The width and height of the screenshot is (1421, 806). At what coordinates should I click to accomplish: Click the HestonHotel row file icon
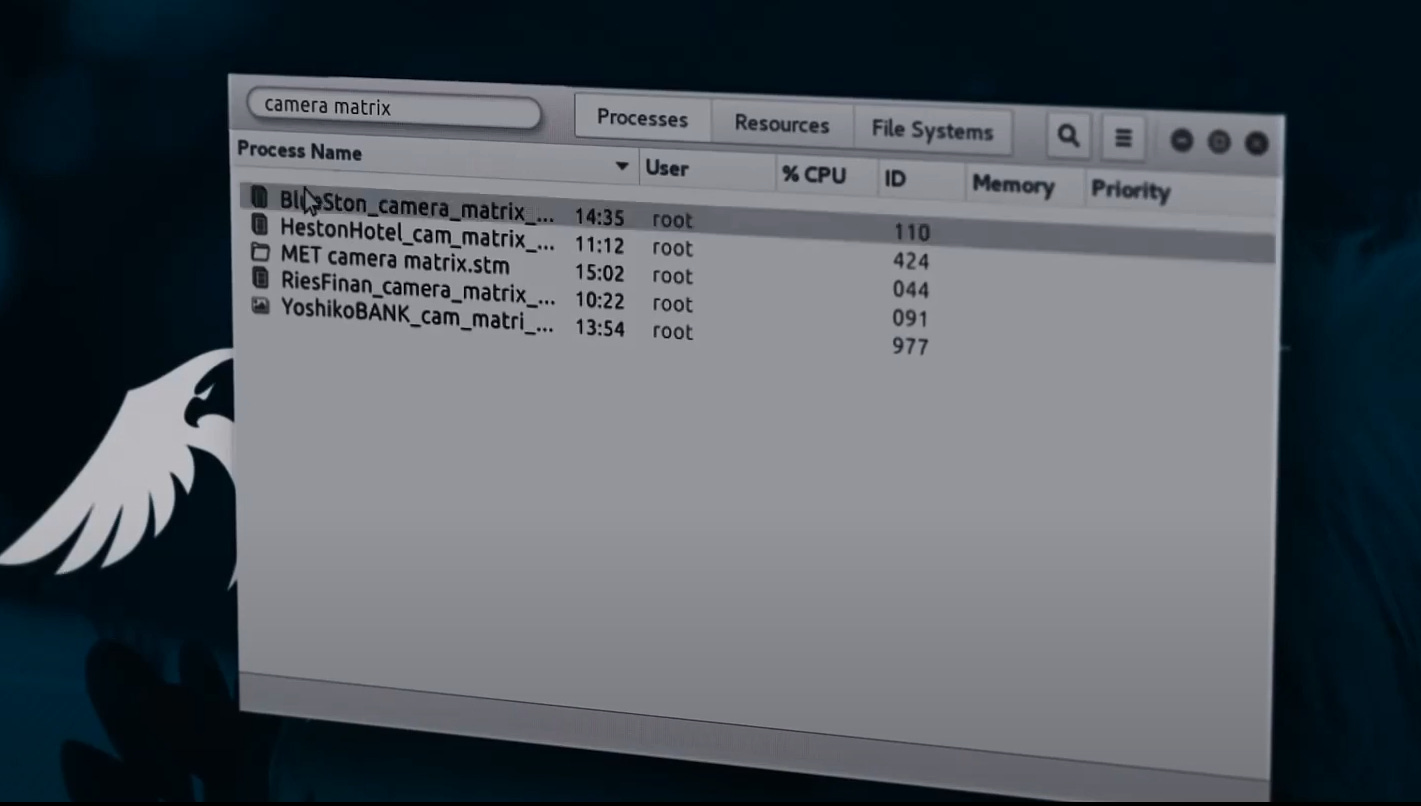(x=260, y=224)
